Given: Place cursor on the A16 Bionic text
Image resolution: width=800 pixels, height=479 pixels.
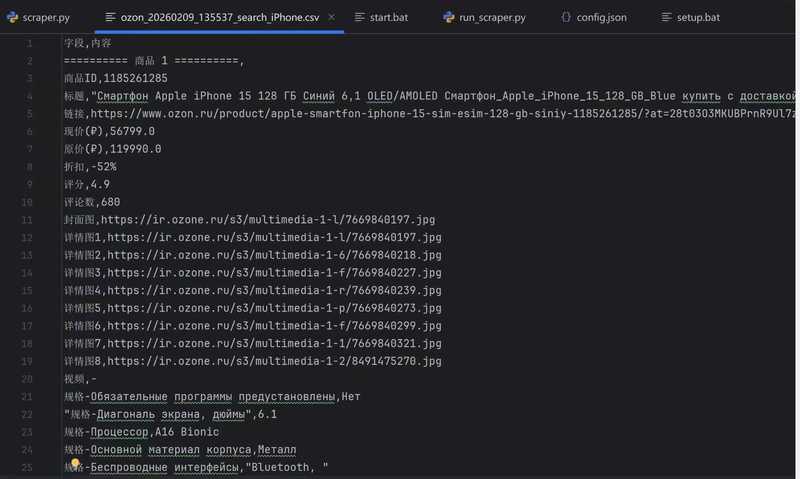Looking at the screenshot, I should coord(186,432).
